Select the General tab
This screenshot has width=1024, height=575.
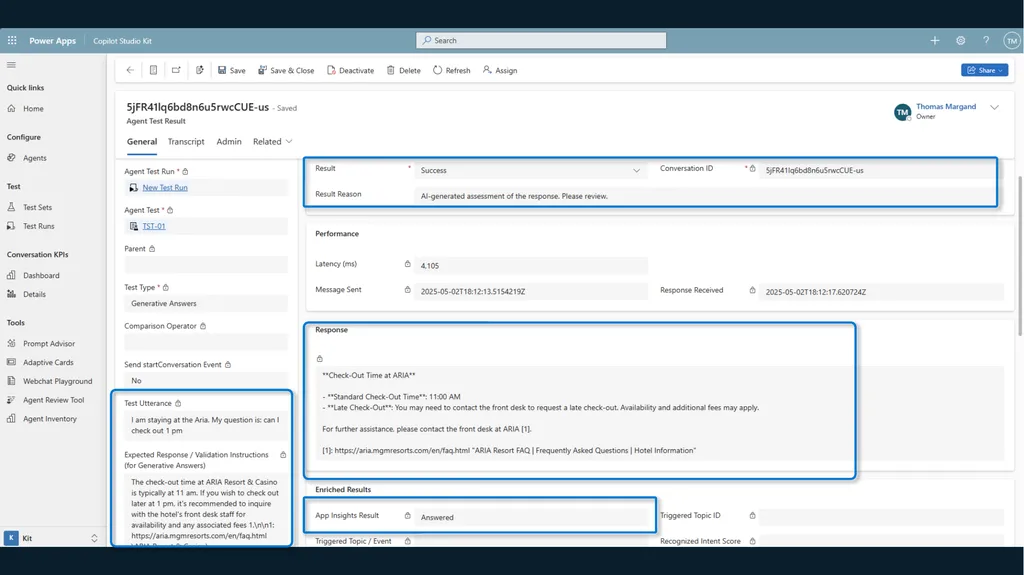point(142,141)
